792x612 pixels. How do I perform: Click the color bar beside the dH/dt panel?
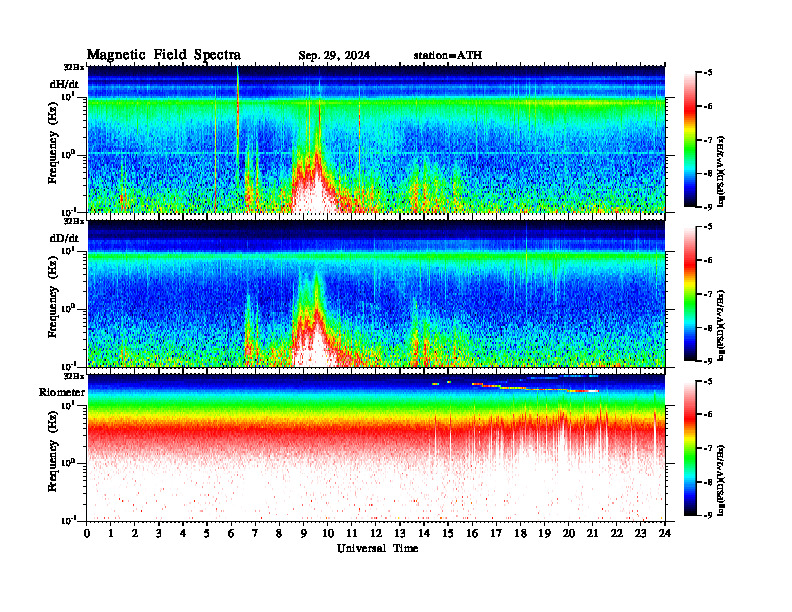(x=690, y=140)
